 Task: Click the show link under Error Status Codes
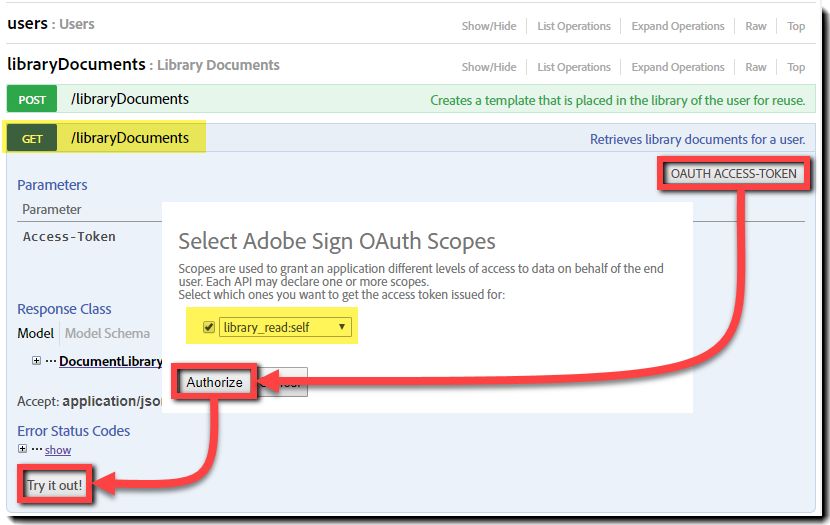[58, 450]
